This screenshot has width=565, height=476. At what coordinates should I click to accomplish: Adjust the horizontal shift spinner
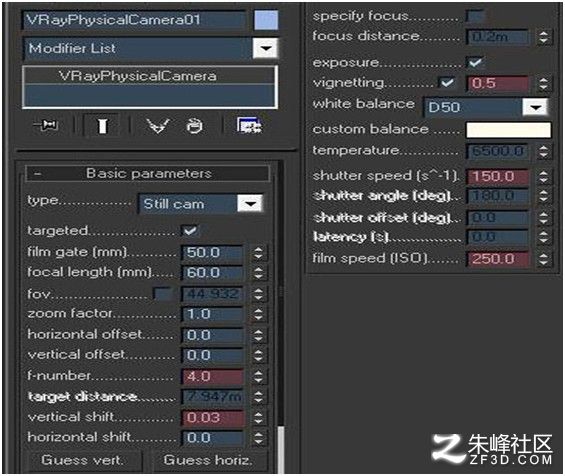tap(258, 438)
